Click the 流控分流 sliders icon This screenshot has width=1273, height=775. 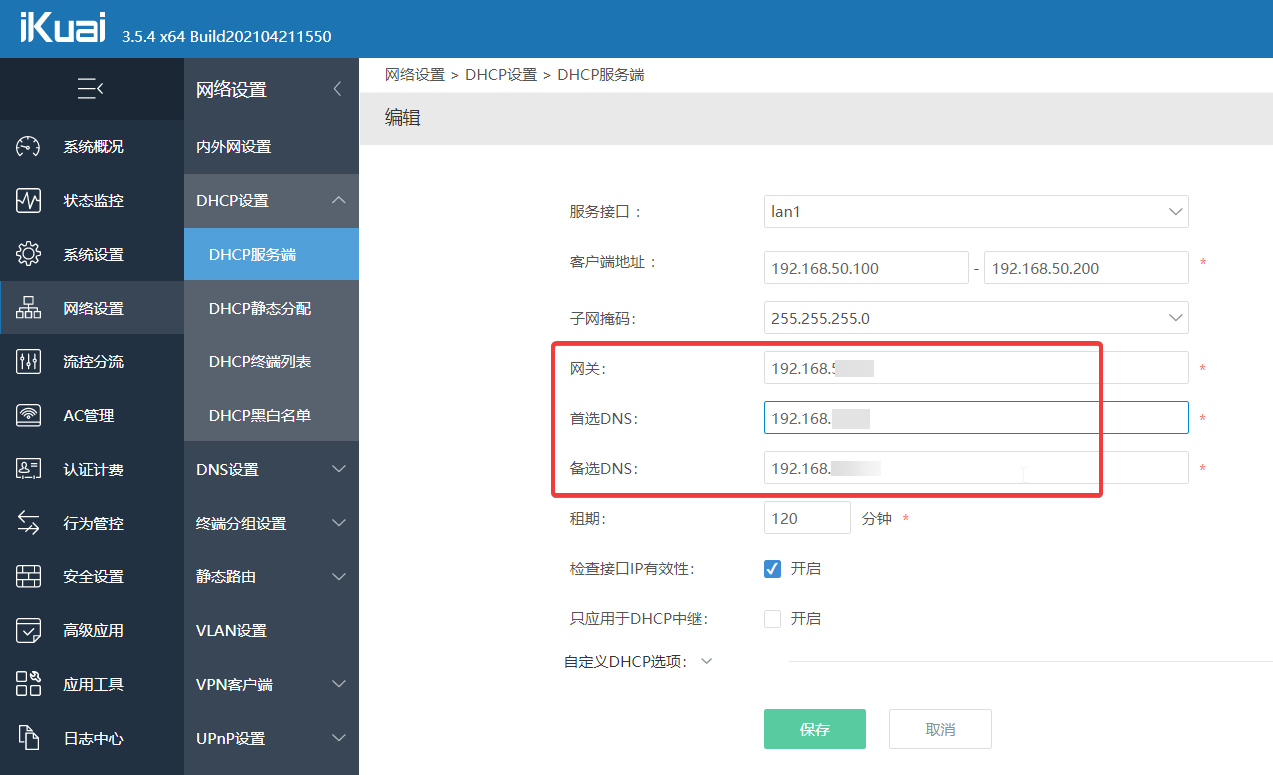pyautogui.click(x=28, y=362)
